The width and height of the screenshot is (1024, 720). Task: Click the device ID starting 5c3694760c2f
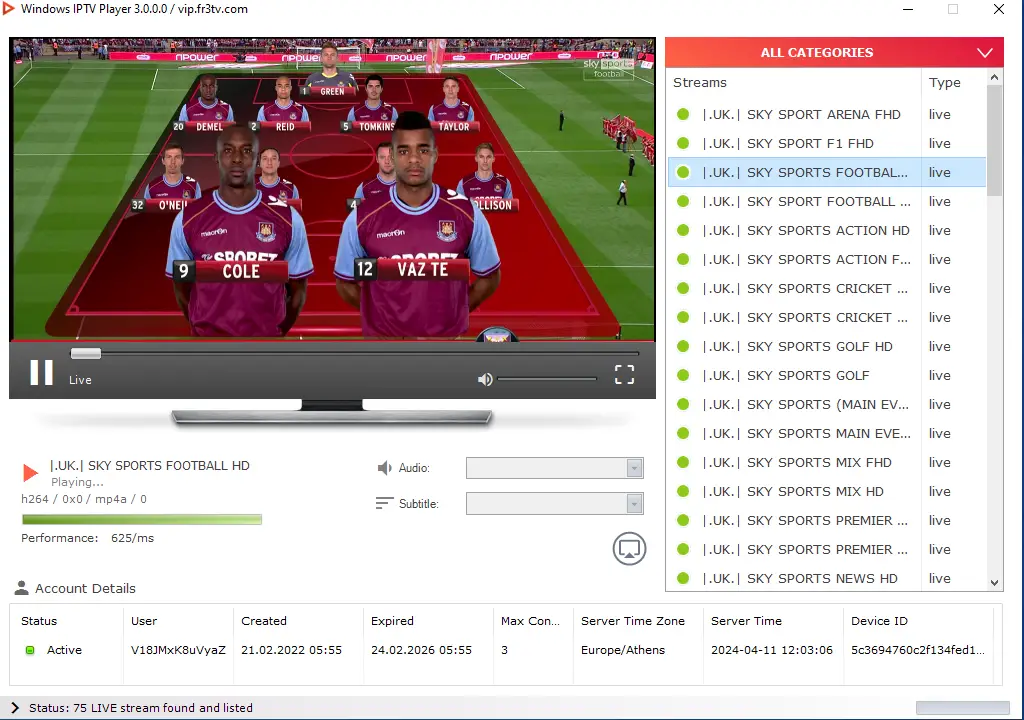(918, 650)
